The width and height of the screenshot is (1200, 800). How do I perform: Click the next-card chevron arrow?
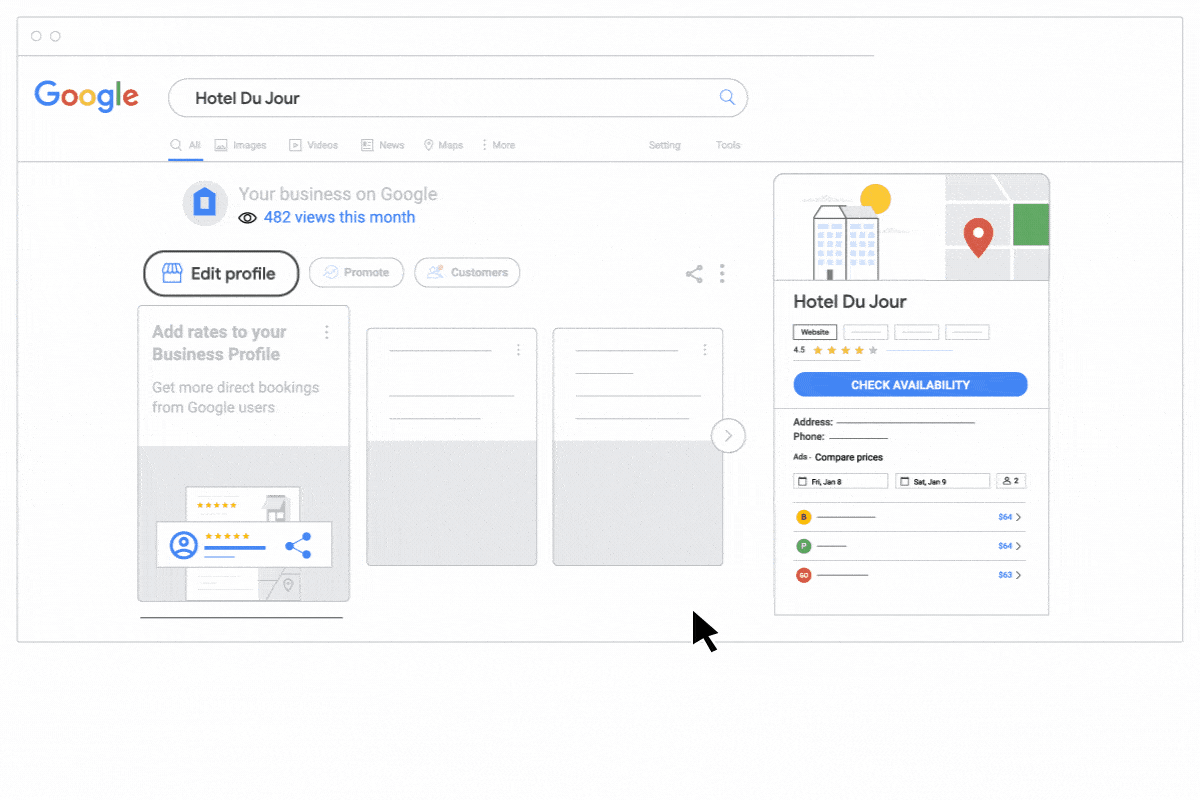tap(728, 435)
